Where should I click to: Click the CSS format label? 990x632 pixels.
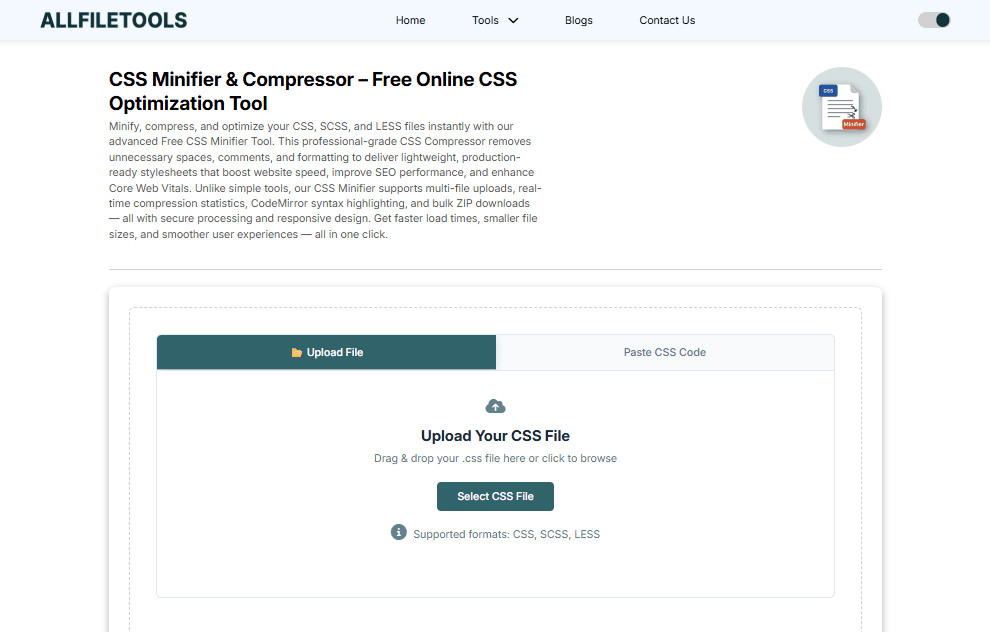[x=523, y=534]
